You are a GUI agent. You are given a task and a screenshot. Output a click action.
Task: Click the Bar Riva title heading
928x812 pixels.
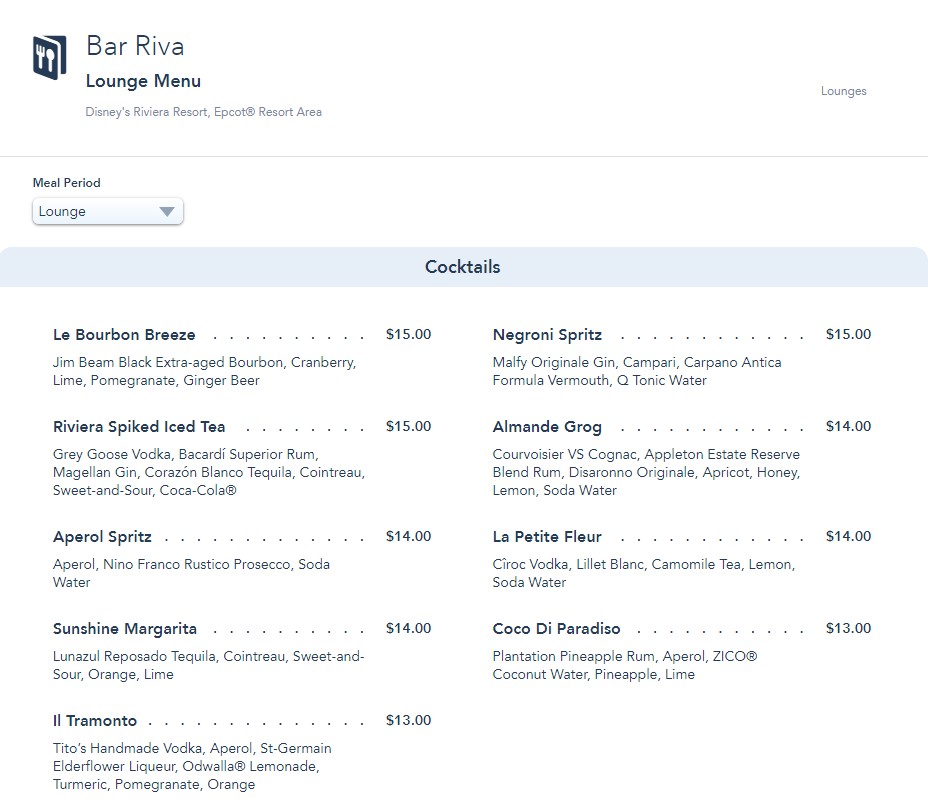click(135, 46)
